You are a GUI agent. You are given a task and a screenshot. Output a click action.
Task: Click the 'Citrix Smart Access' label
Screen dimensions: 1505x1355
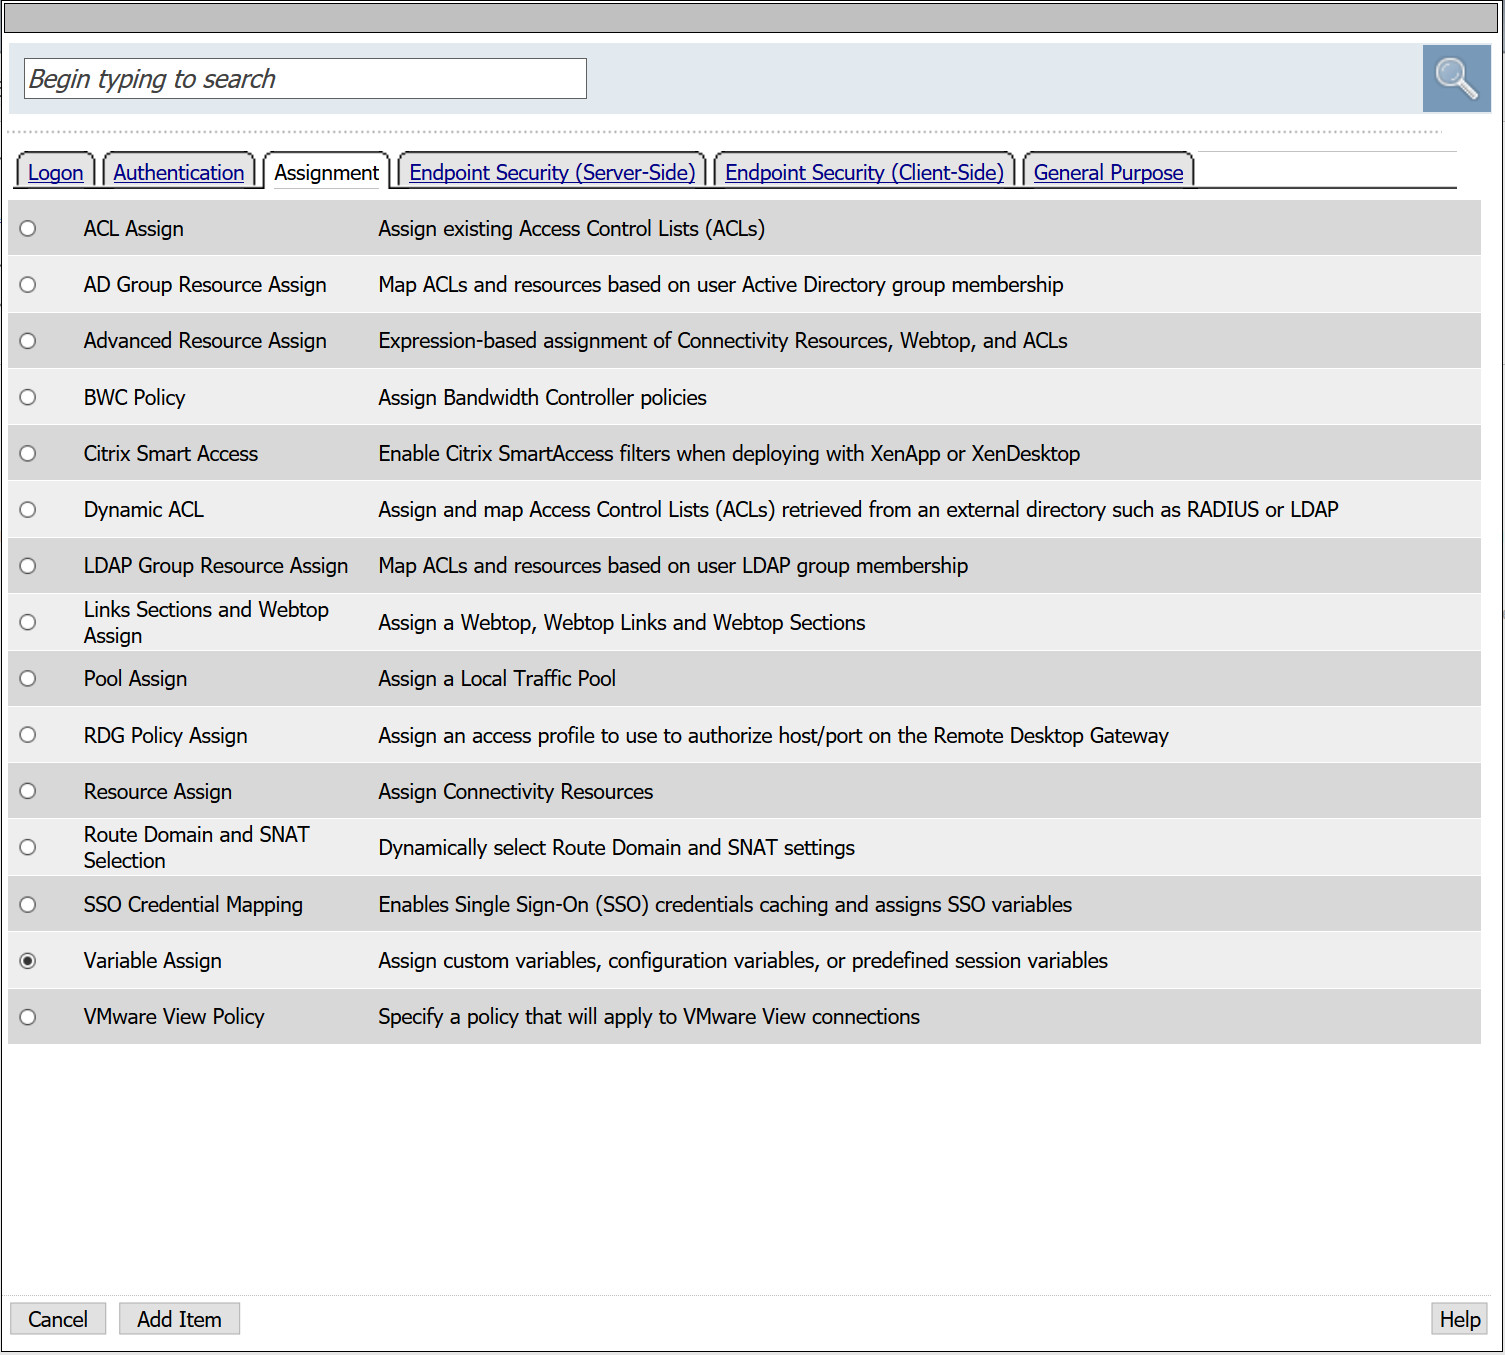[x=171, y=454]
